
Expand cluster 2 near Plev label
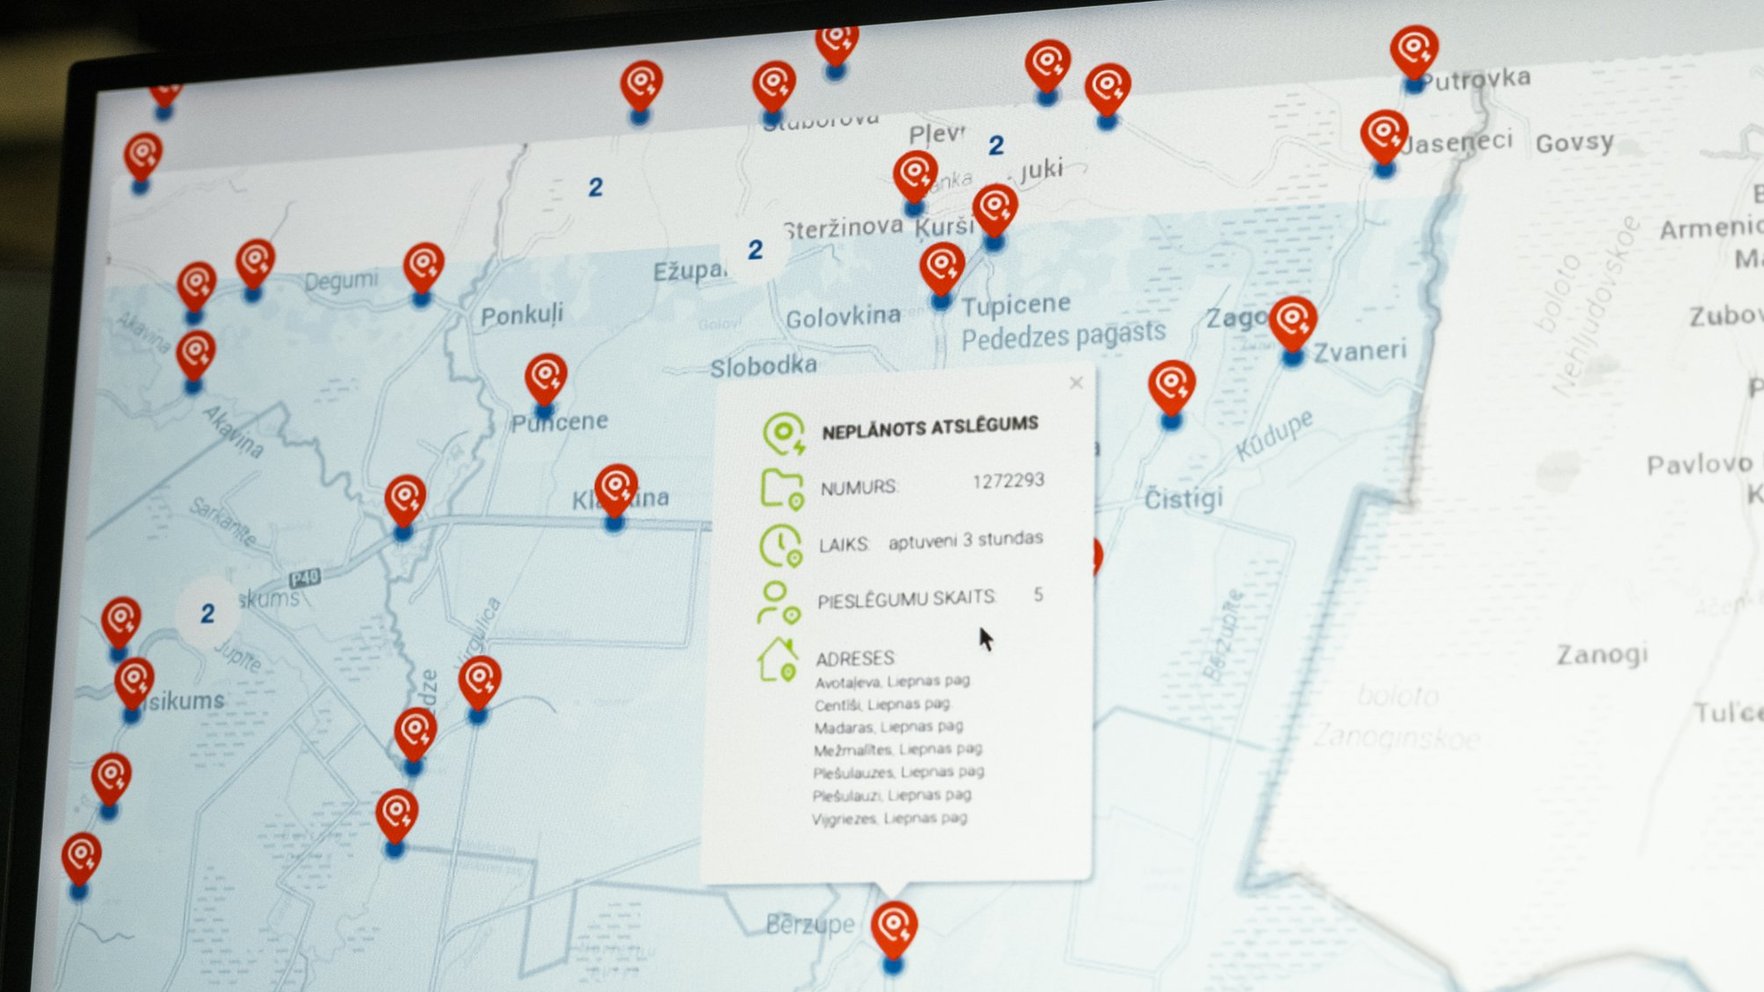point(996,145)
